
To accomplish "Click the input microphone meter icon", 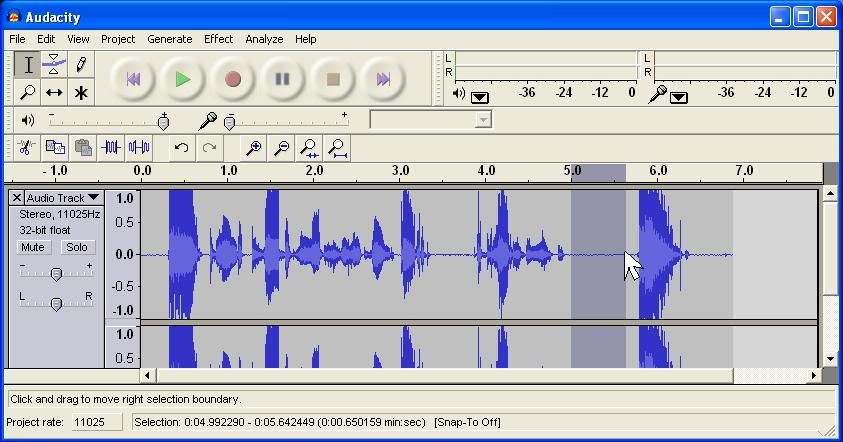I will tap(657, 94).
